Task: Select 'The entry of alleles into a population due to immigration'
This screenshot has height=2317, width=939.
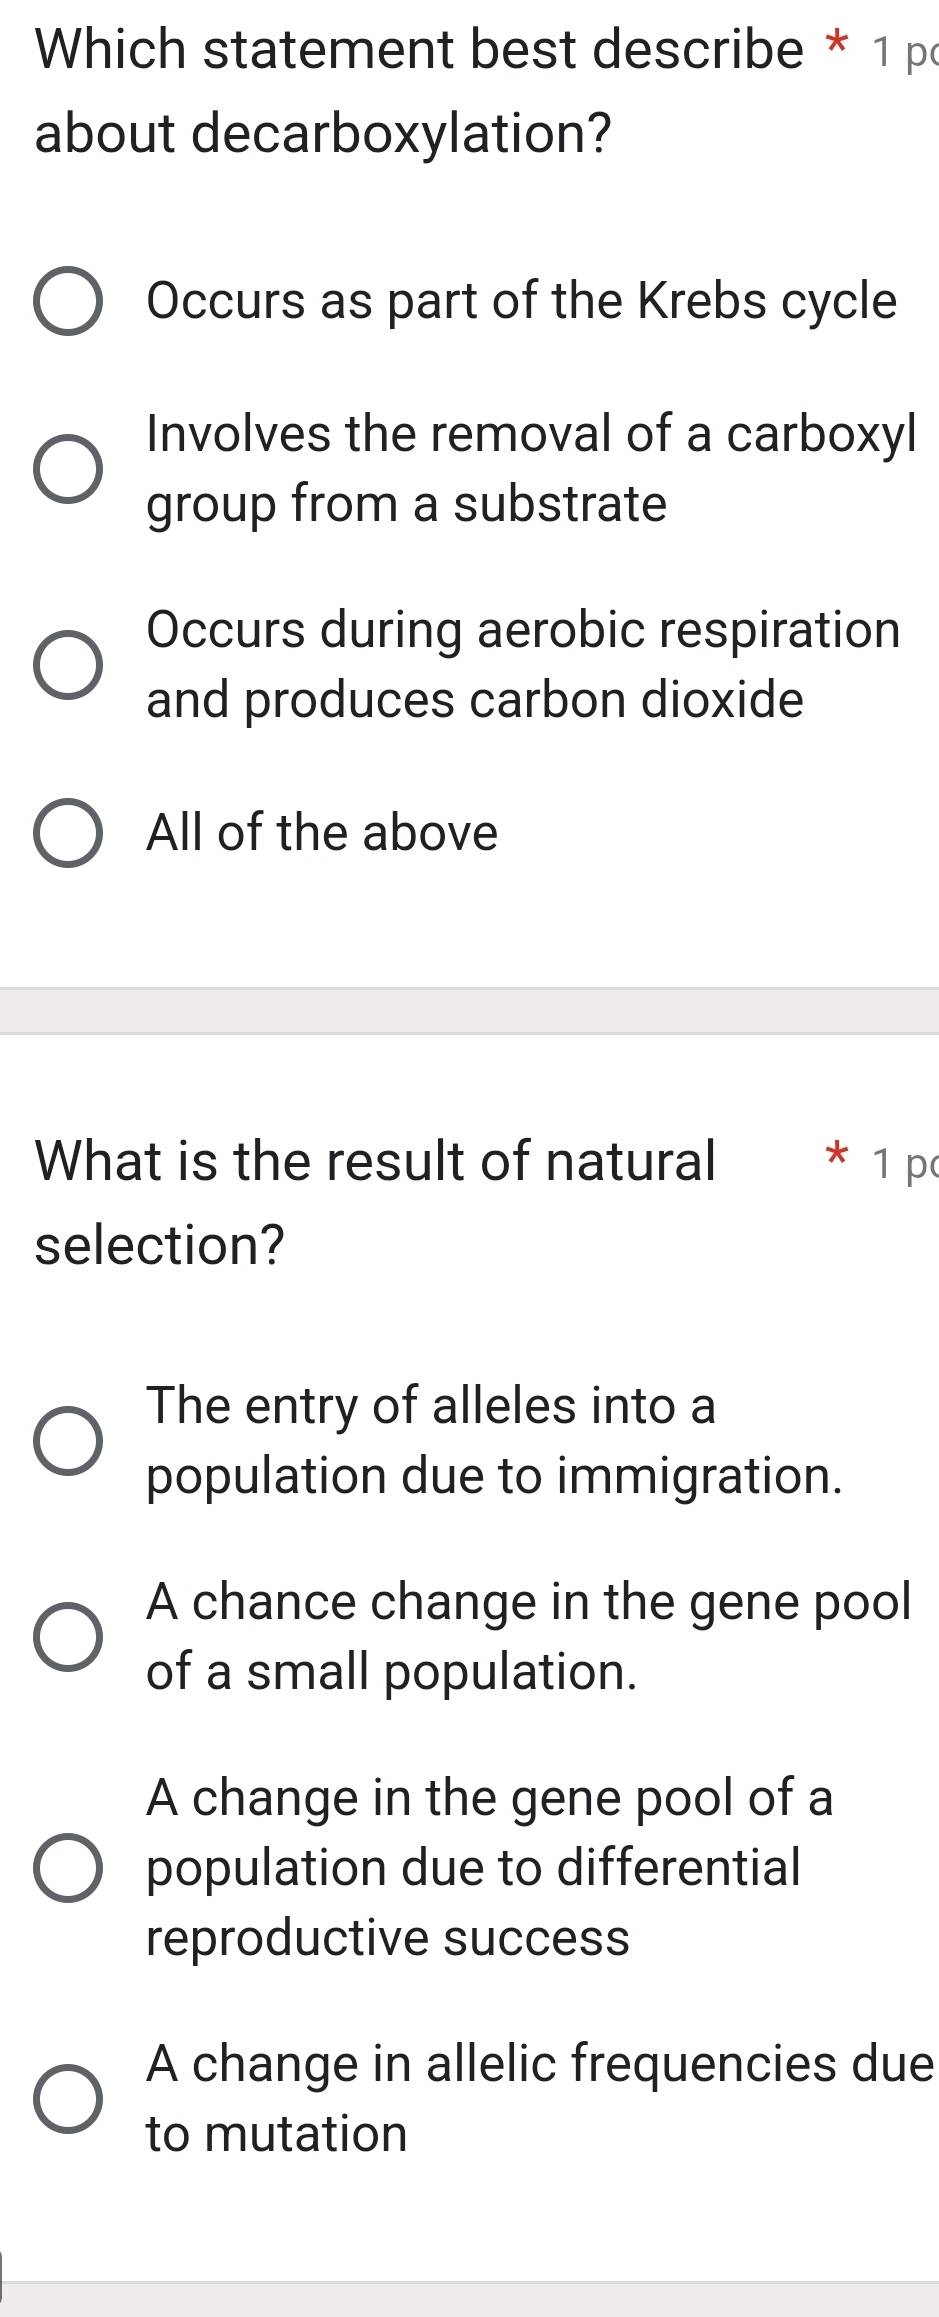Action: (70, 1441)
